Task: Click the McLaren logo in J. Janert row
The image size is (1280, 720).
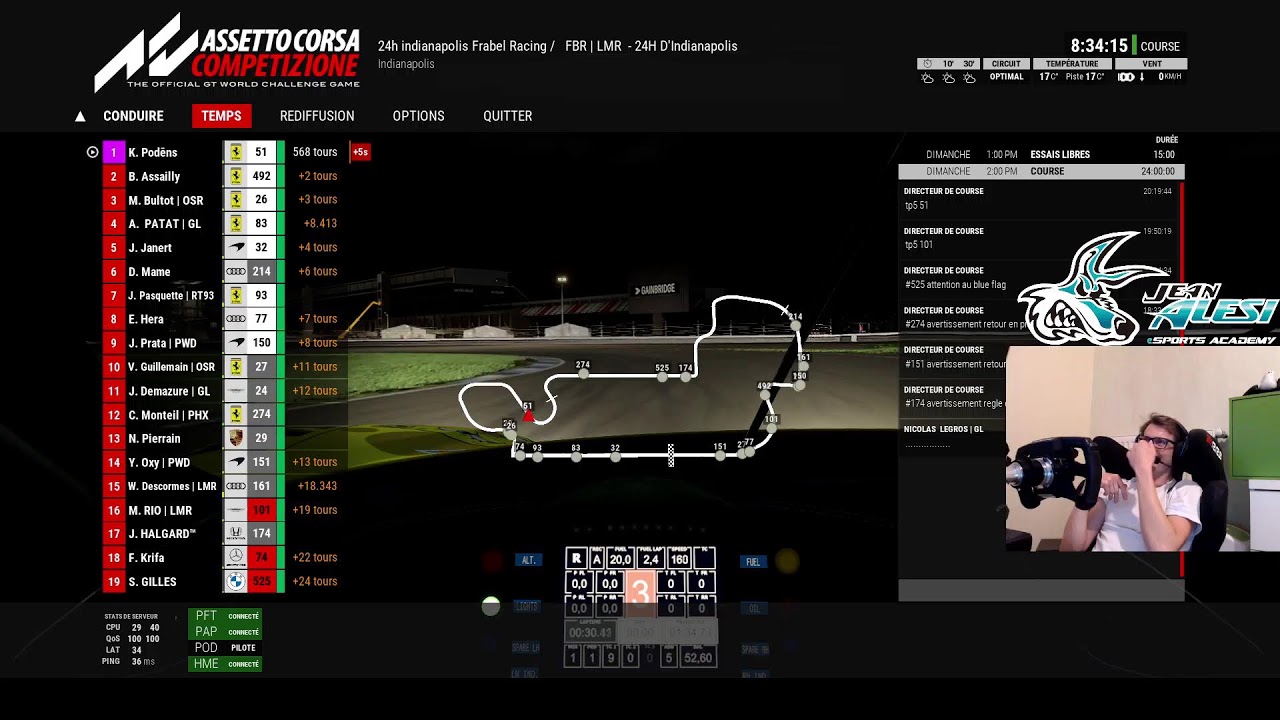Action: pos(235,248)
